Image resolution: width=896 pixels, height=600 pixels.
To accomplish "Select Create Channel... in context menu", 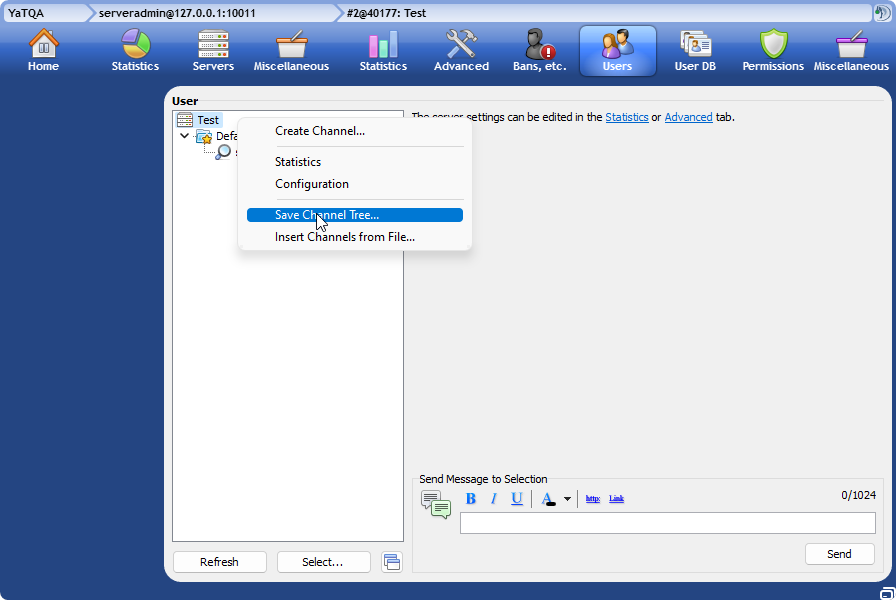I will tap(320, 131).
